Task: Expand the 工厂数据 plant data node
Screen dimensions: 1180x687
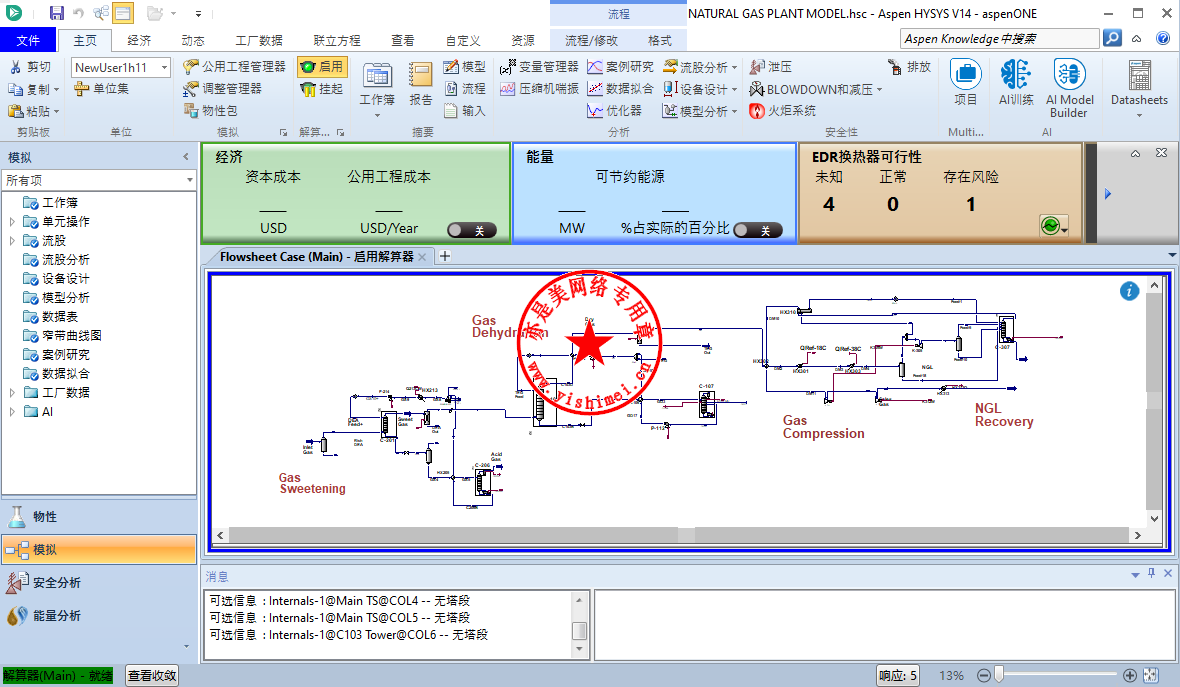Action: click(x=12, y=393)
